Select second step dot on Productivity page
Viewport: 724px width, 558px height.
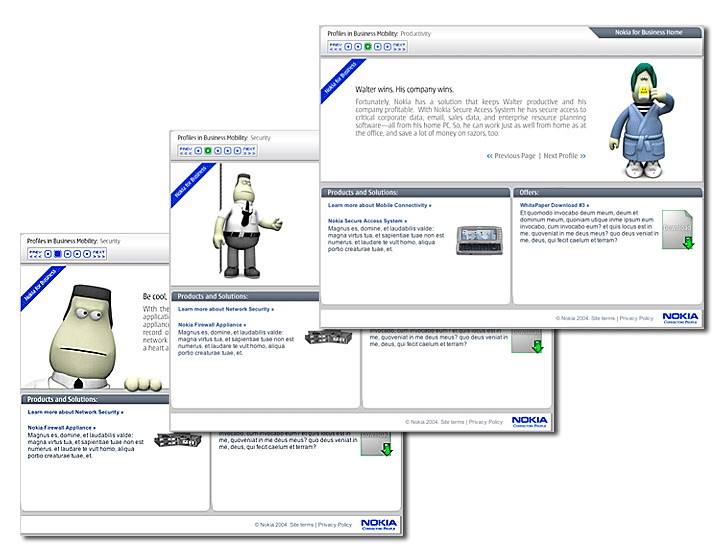358,47
